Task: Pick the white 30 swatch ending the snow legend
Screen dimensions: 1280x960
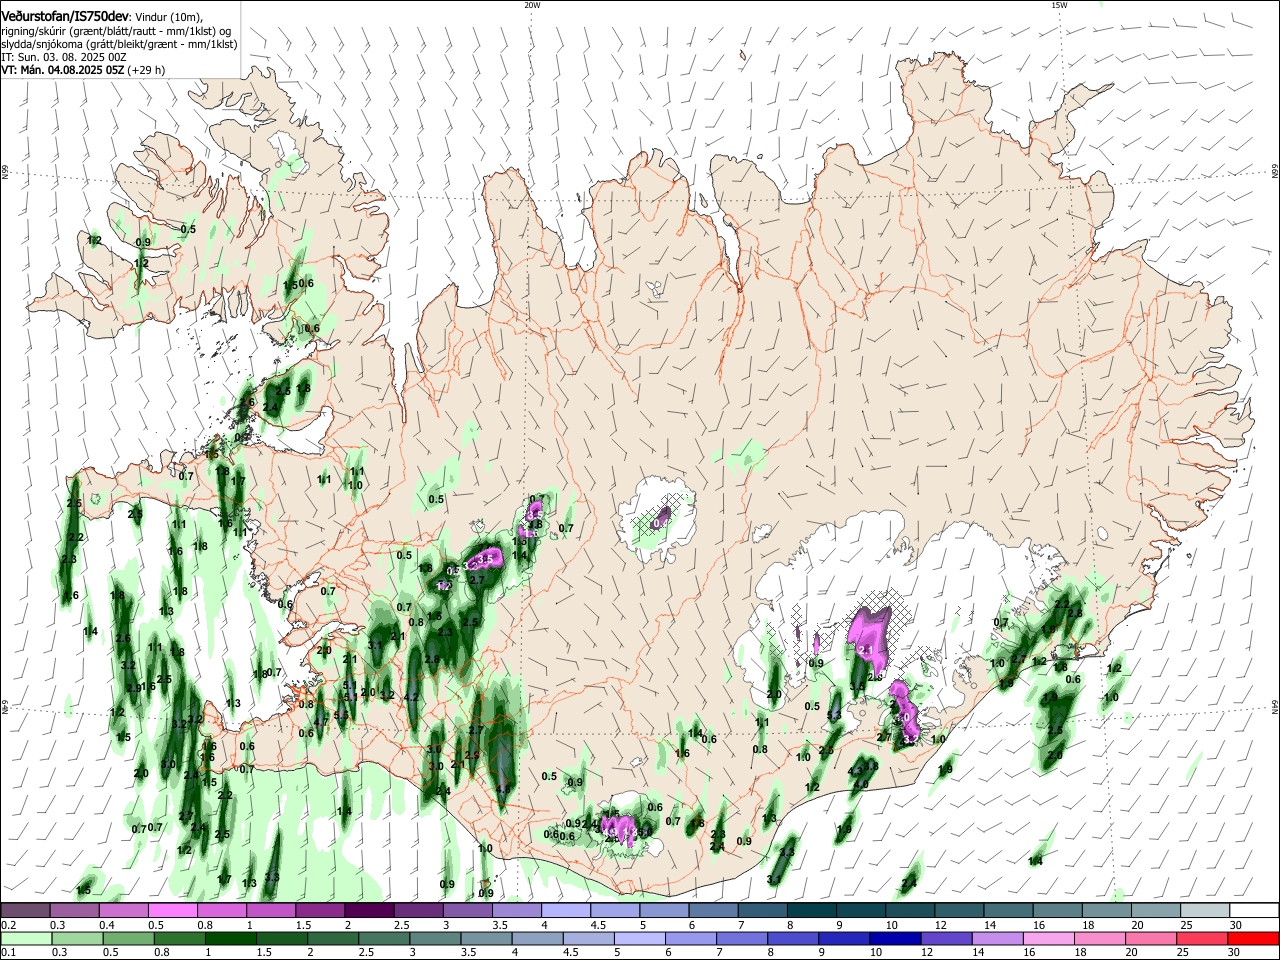Action: click(x=1254, y=910)
